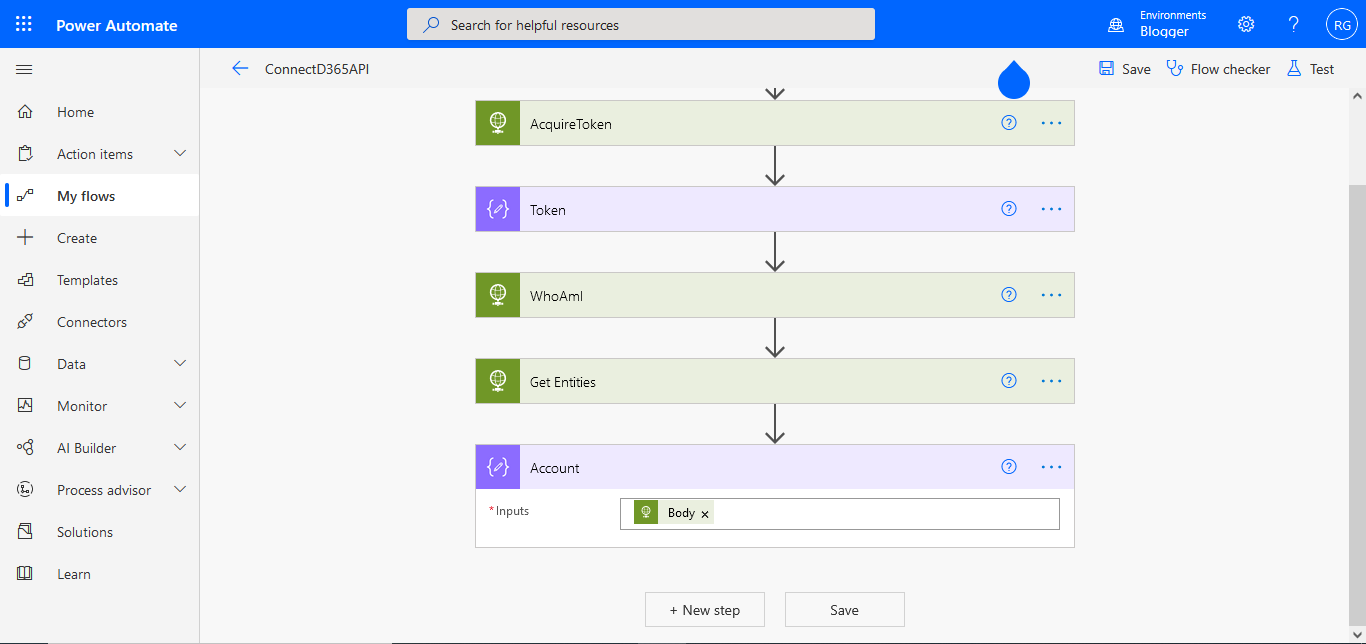Run Flow checker
Image resolution: width=1366 pixels, height=644 pixels.
coord(1218,68)
